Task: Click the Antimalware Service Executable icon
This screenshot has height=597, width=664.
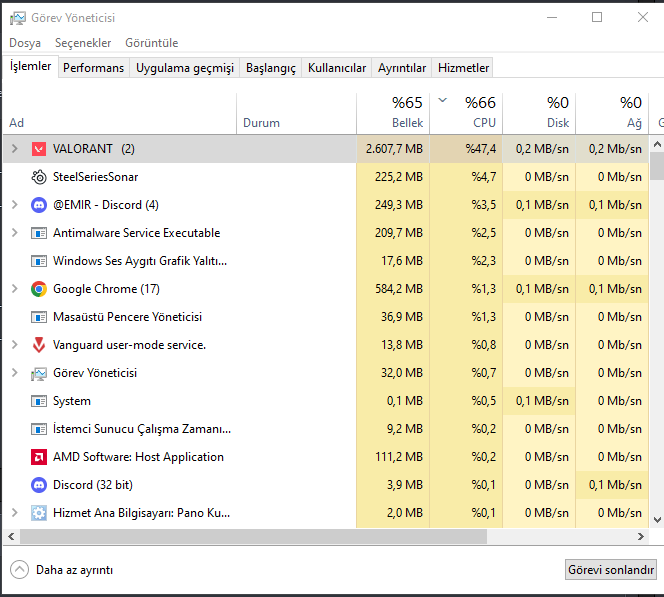Action: pyautogui.click(x=39, y=233)
